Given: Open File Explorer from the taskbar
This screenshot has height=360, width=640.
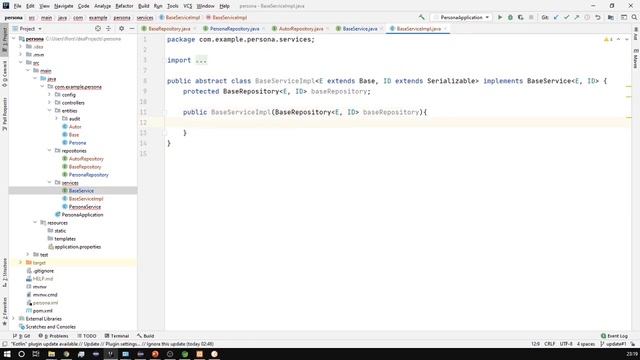Looking at the screenshot, I should [51, 354].
